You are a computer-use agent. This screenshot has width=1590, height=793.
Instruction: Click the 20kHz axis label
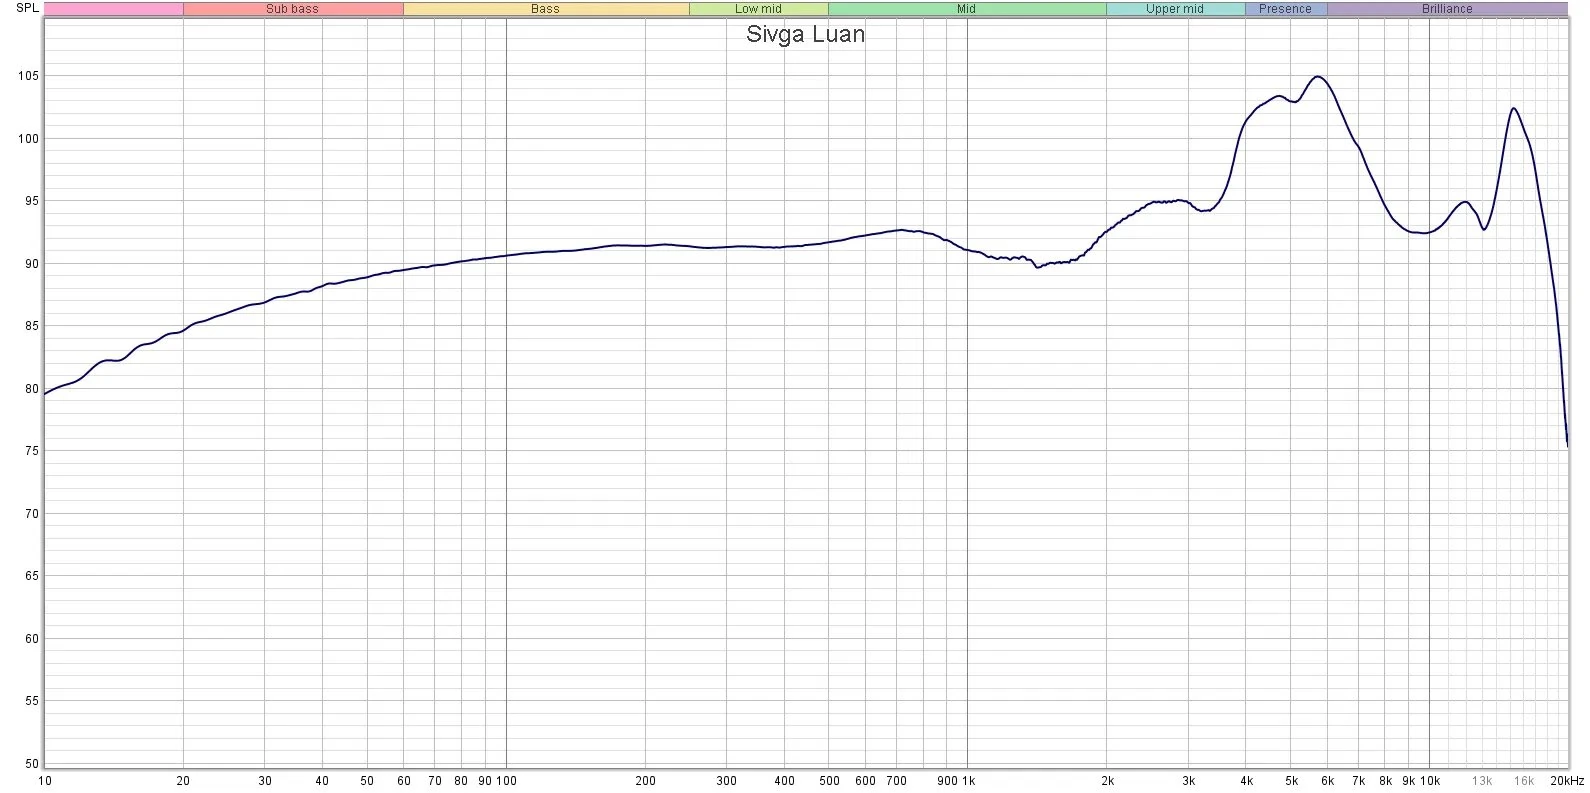[1567, 781]
